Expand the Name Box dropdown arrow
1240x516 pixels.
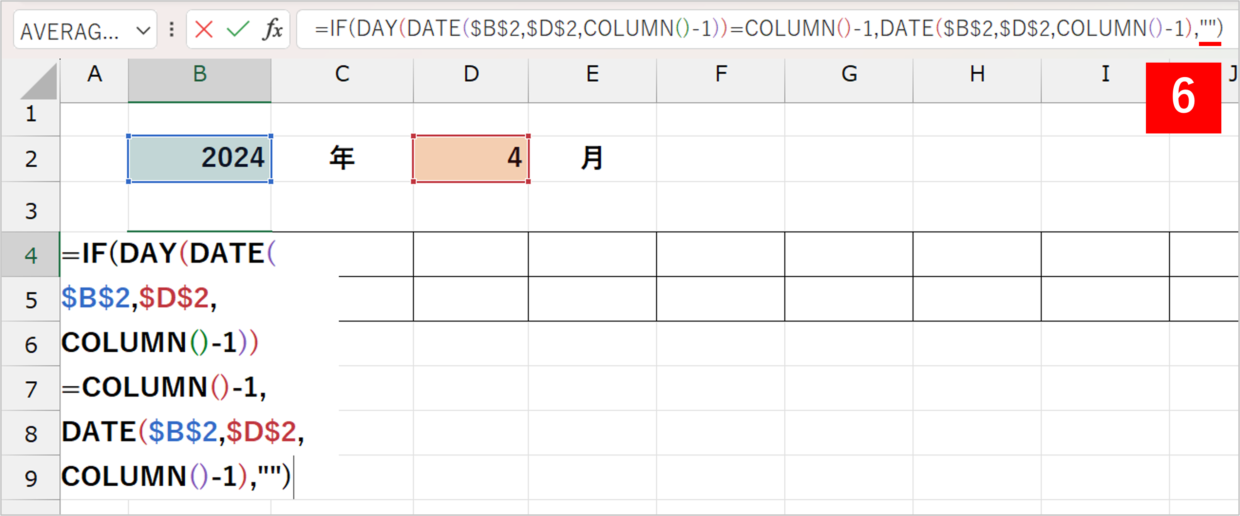pyautogui.click(x=142, y=31)
